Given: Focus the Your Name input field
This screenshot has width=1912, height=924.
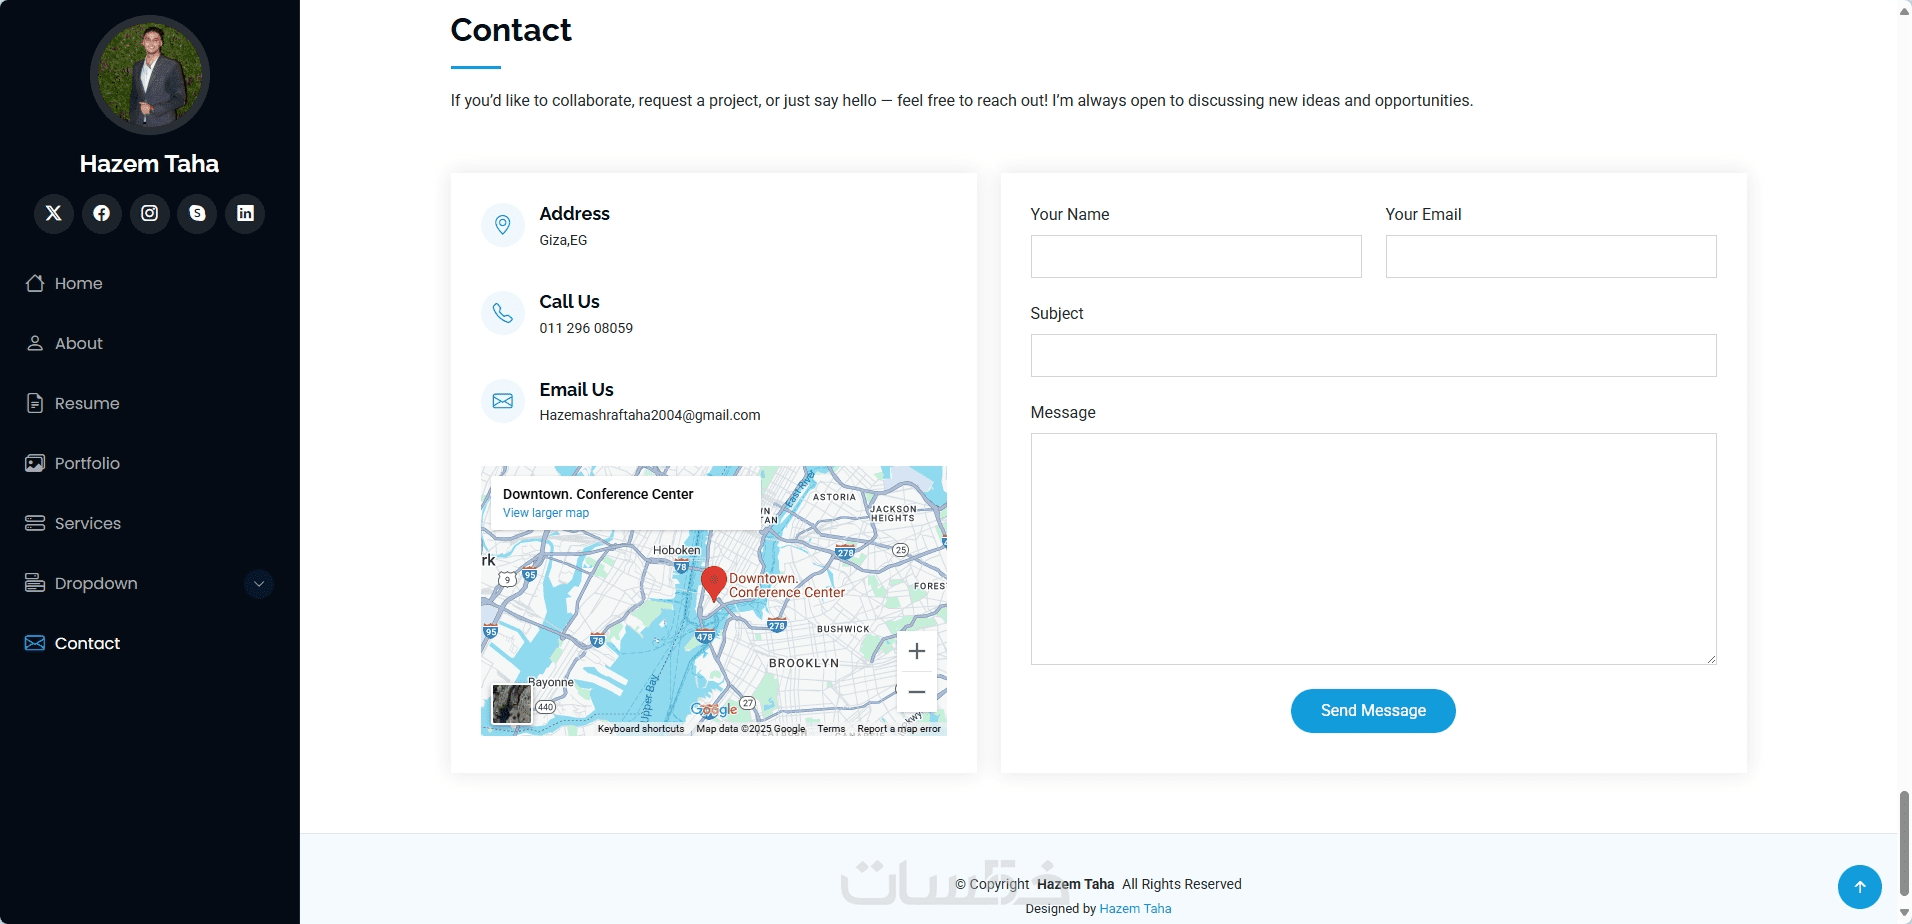Looking at the screenshot, I should (x=1195, y=257).
